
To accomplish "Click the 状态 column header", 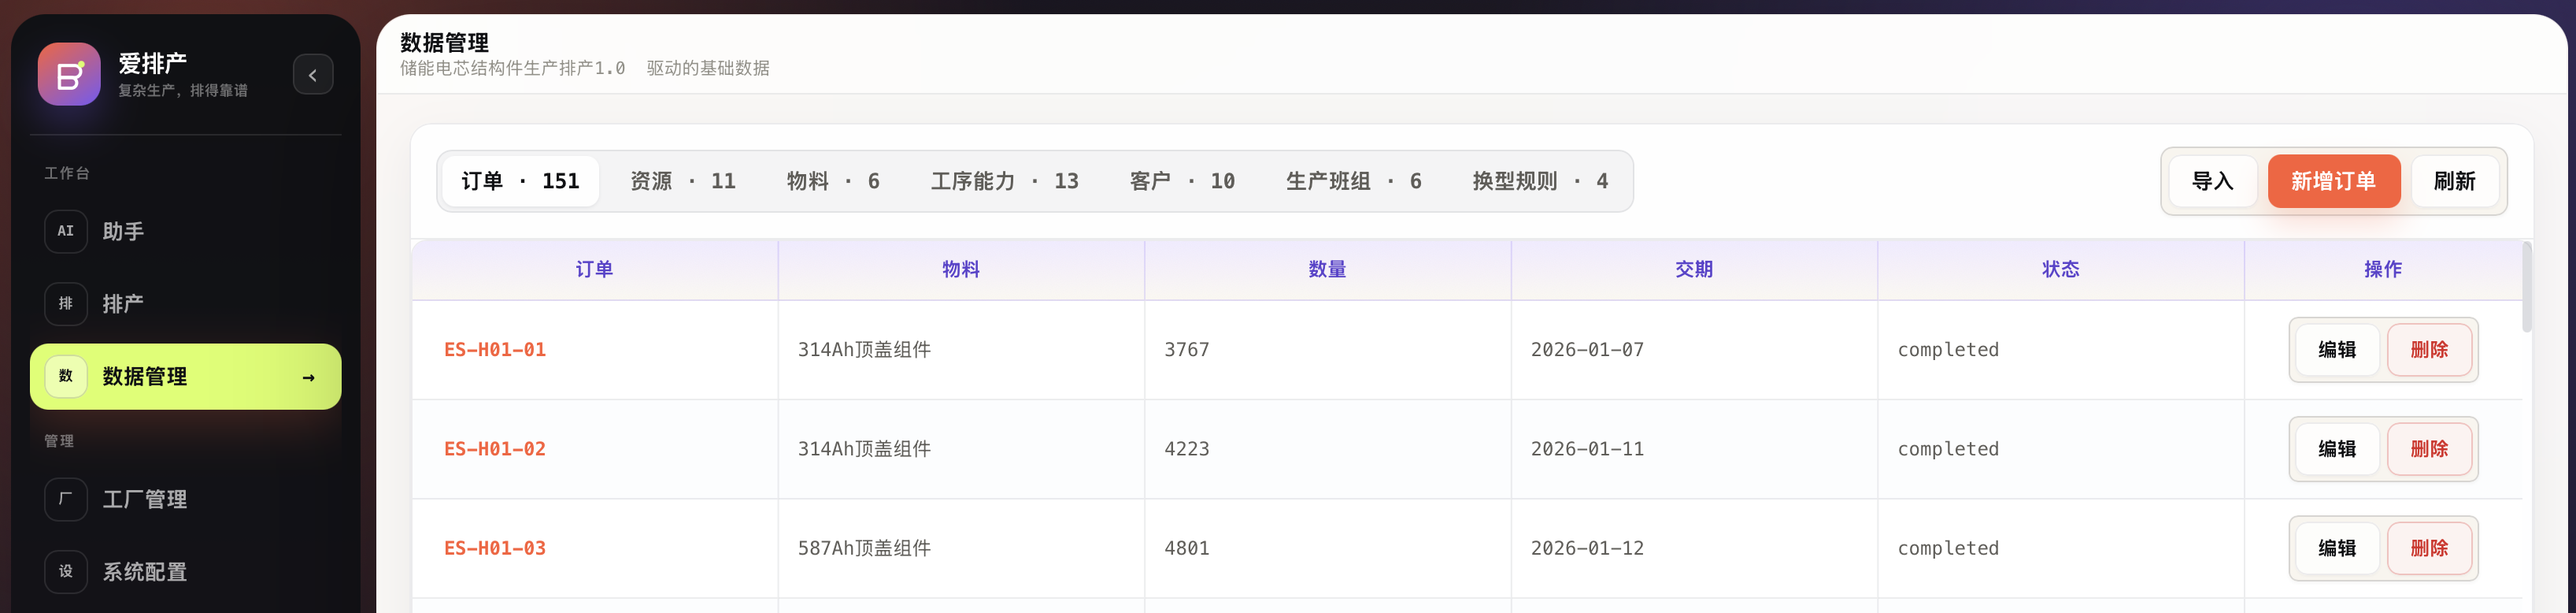I will click(x=2060, y=270).
